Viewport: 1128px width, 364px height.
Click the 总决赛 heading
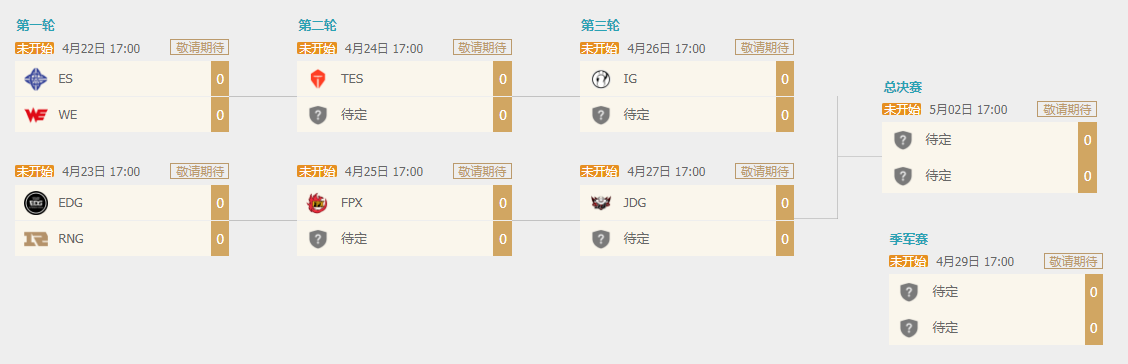903,87
